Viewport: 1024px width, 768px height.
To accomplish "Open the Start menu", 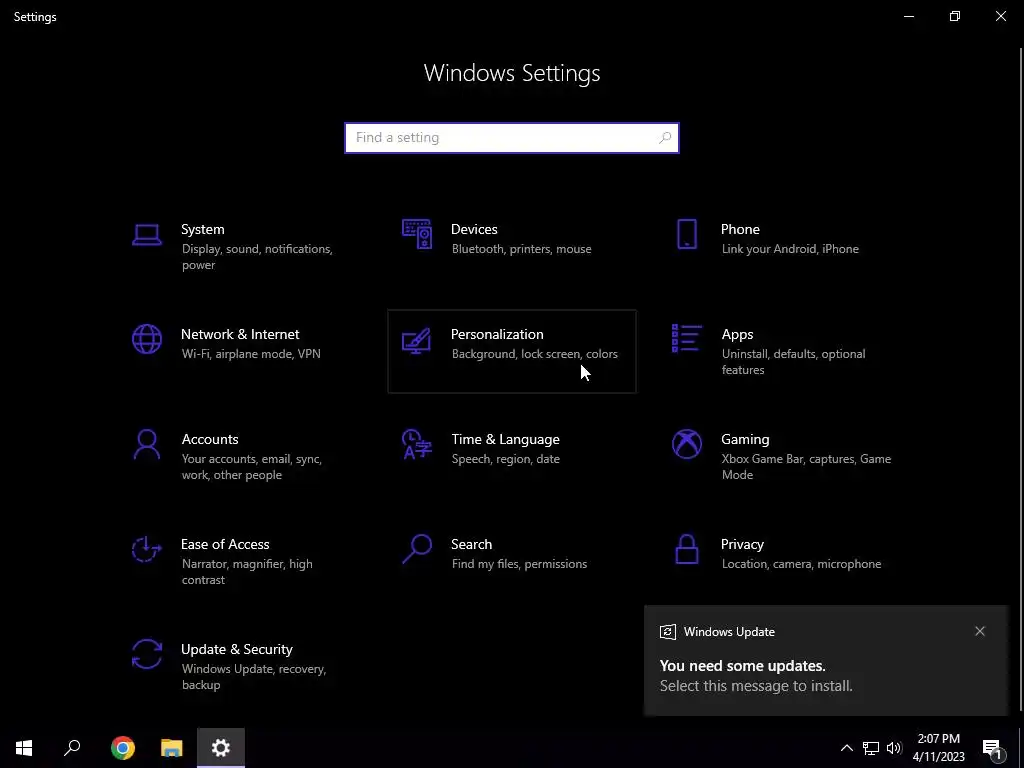I will pyautogui.click(x=24, y=748).
